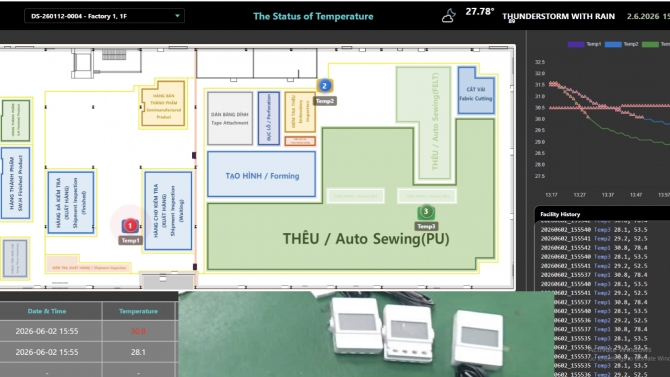Click the 27.78° outdoor temperature reading
Viewport: 670px width, 377px height.
coord(480,12)
